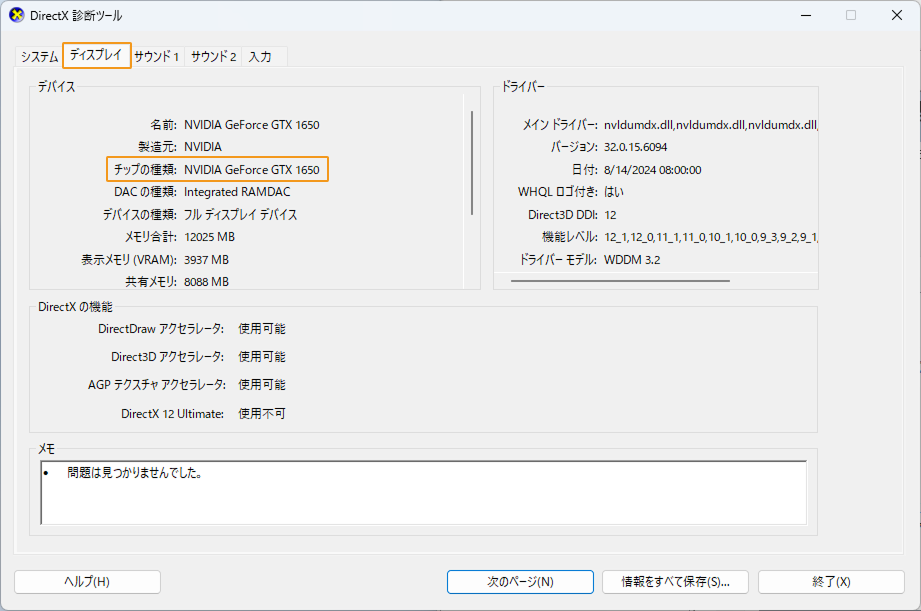Click the DirectX logo icon in the title bar
The width and height of the screenshot is (921, 611).
(15, 15)
